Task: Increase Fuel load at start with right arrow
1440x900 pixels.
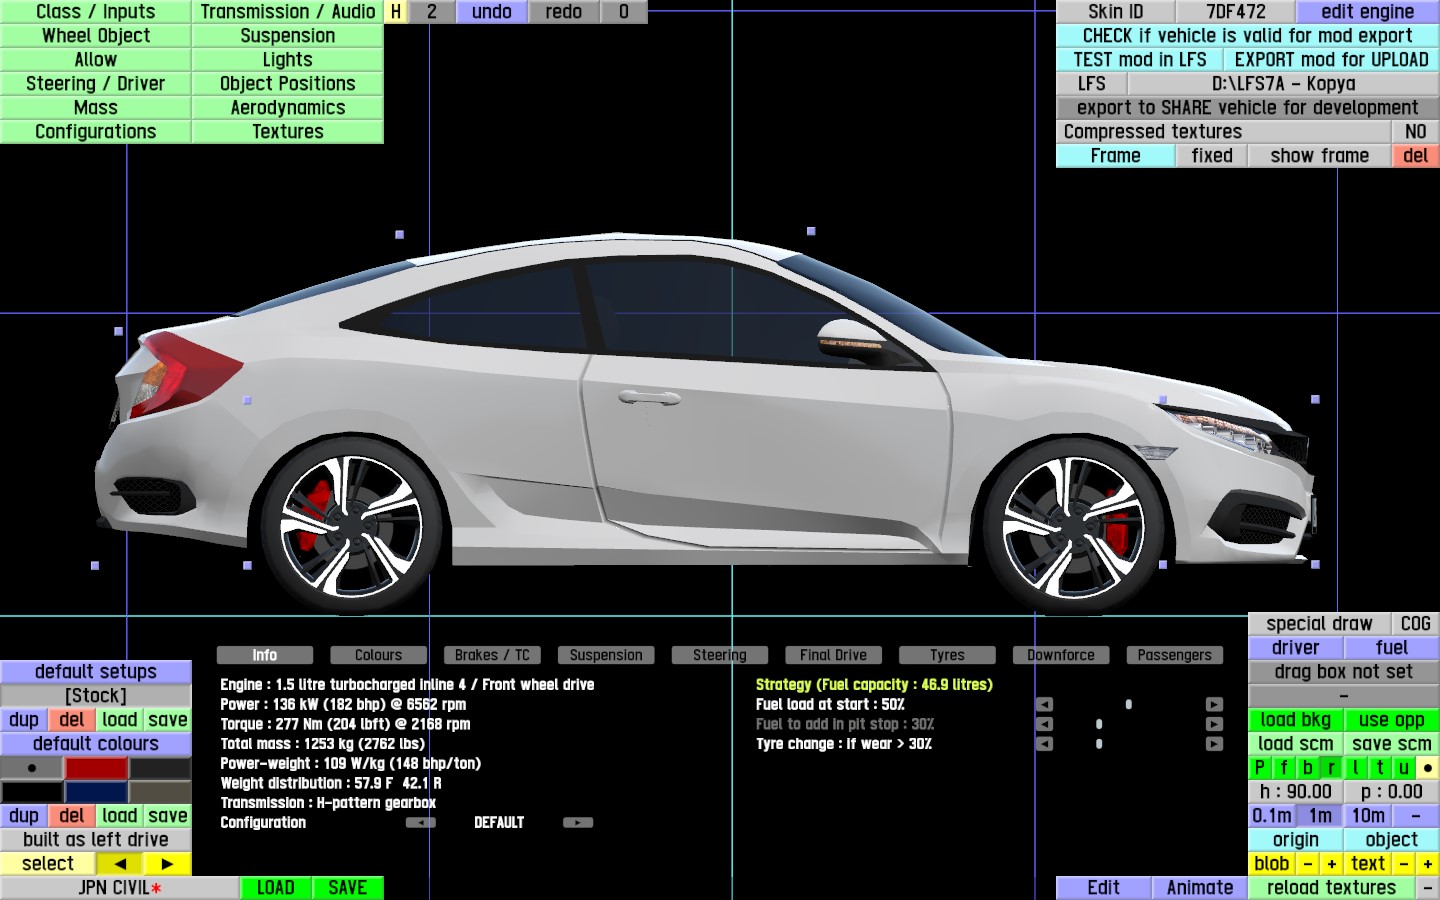Action: click(x=1214, y=704)
